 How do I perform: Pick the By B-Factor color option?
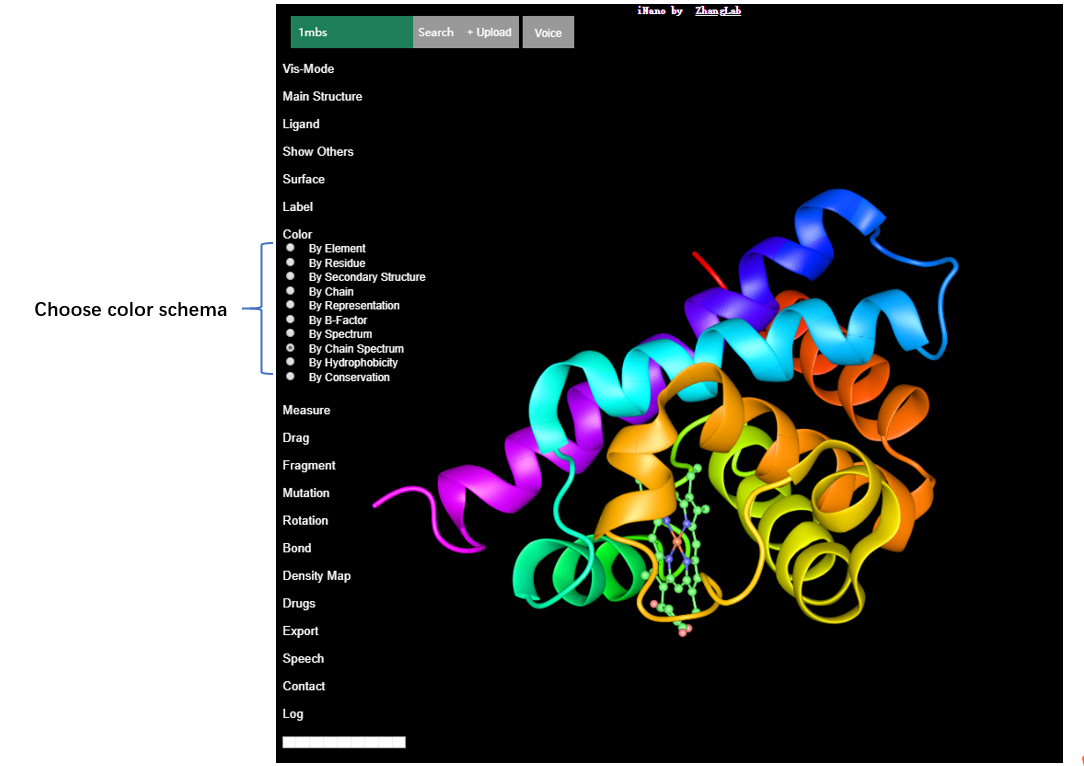pos(290,319)
